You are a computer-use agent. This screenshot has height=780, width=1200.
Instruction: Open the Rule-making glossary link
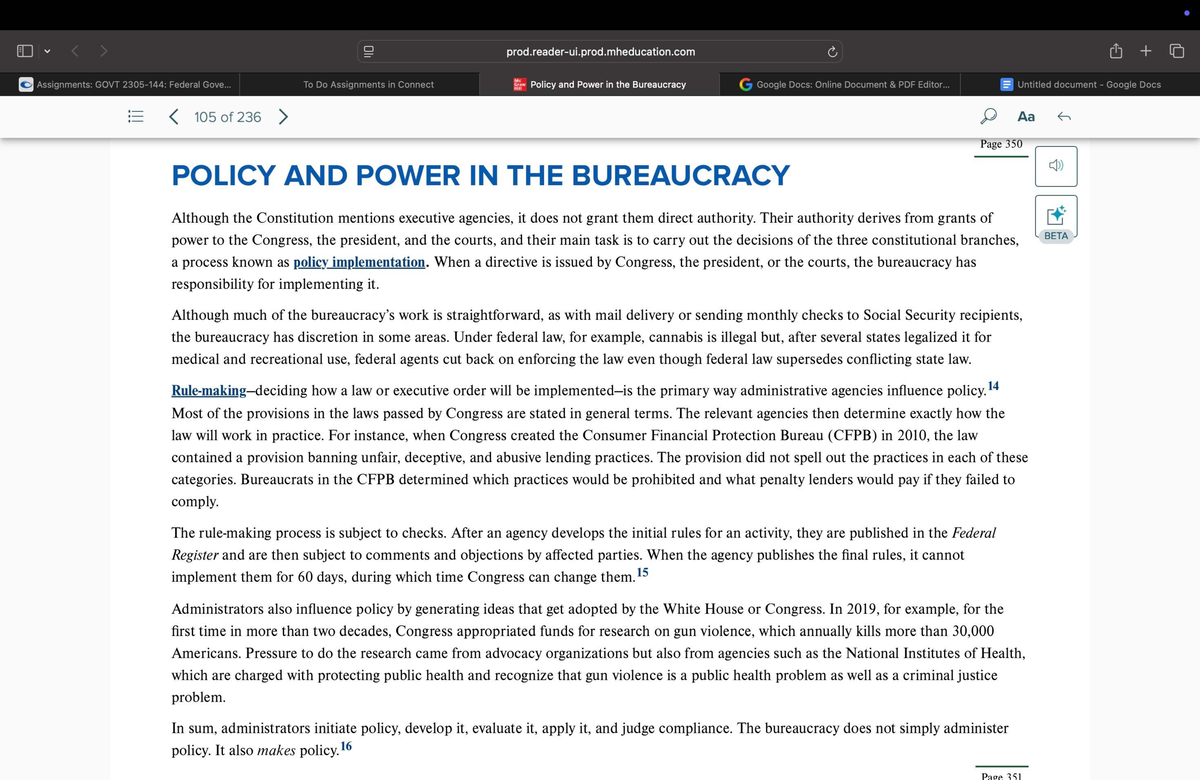click(206, 390)
